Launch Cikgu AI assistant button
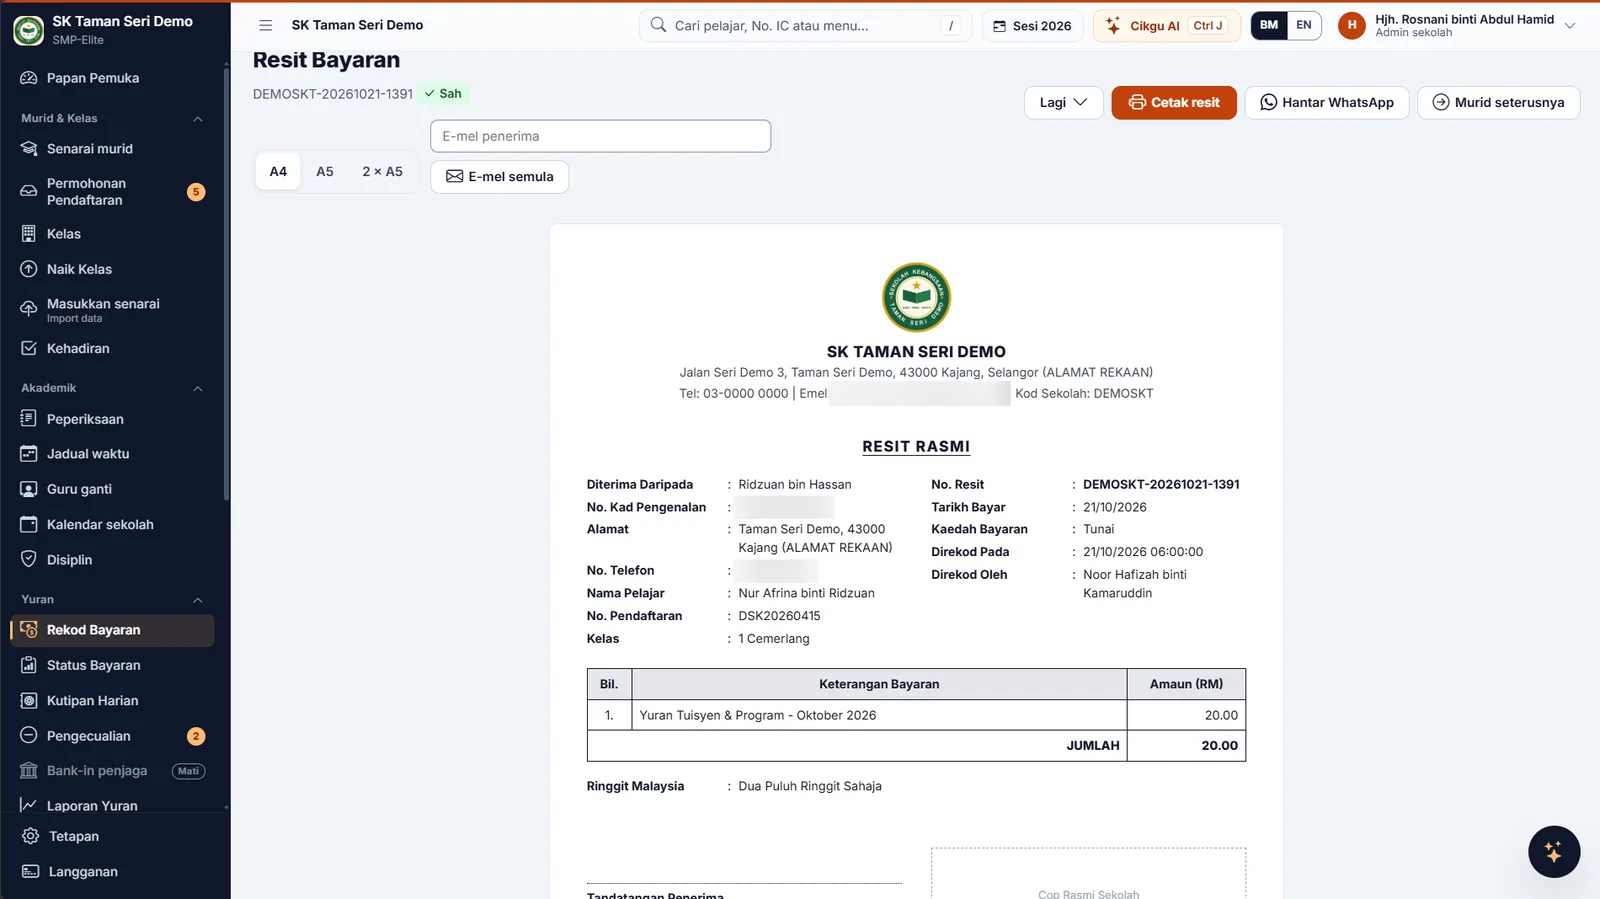This screenshot has width=1600, height=899. click(1167, 26)
